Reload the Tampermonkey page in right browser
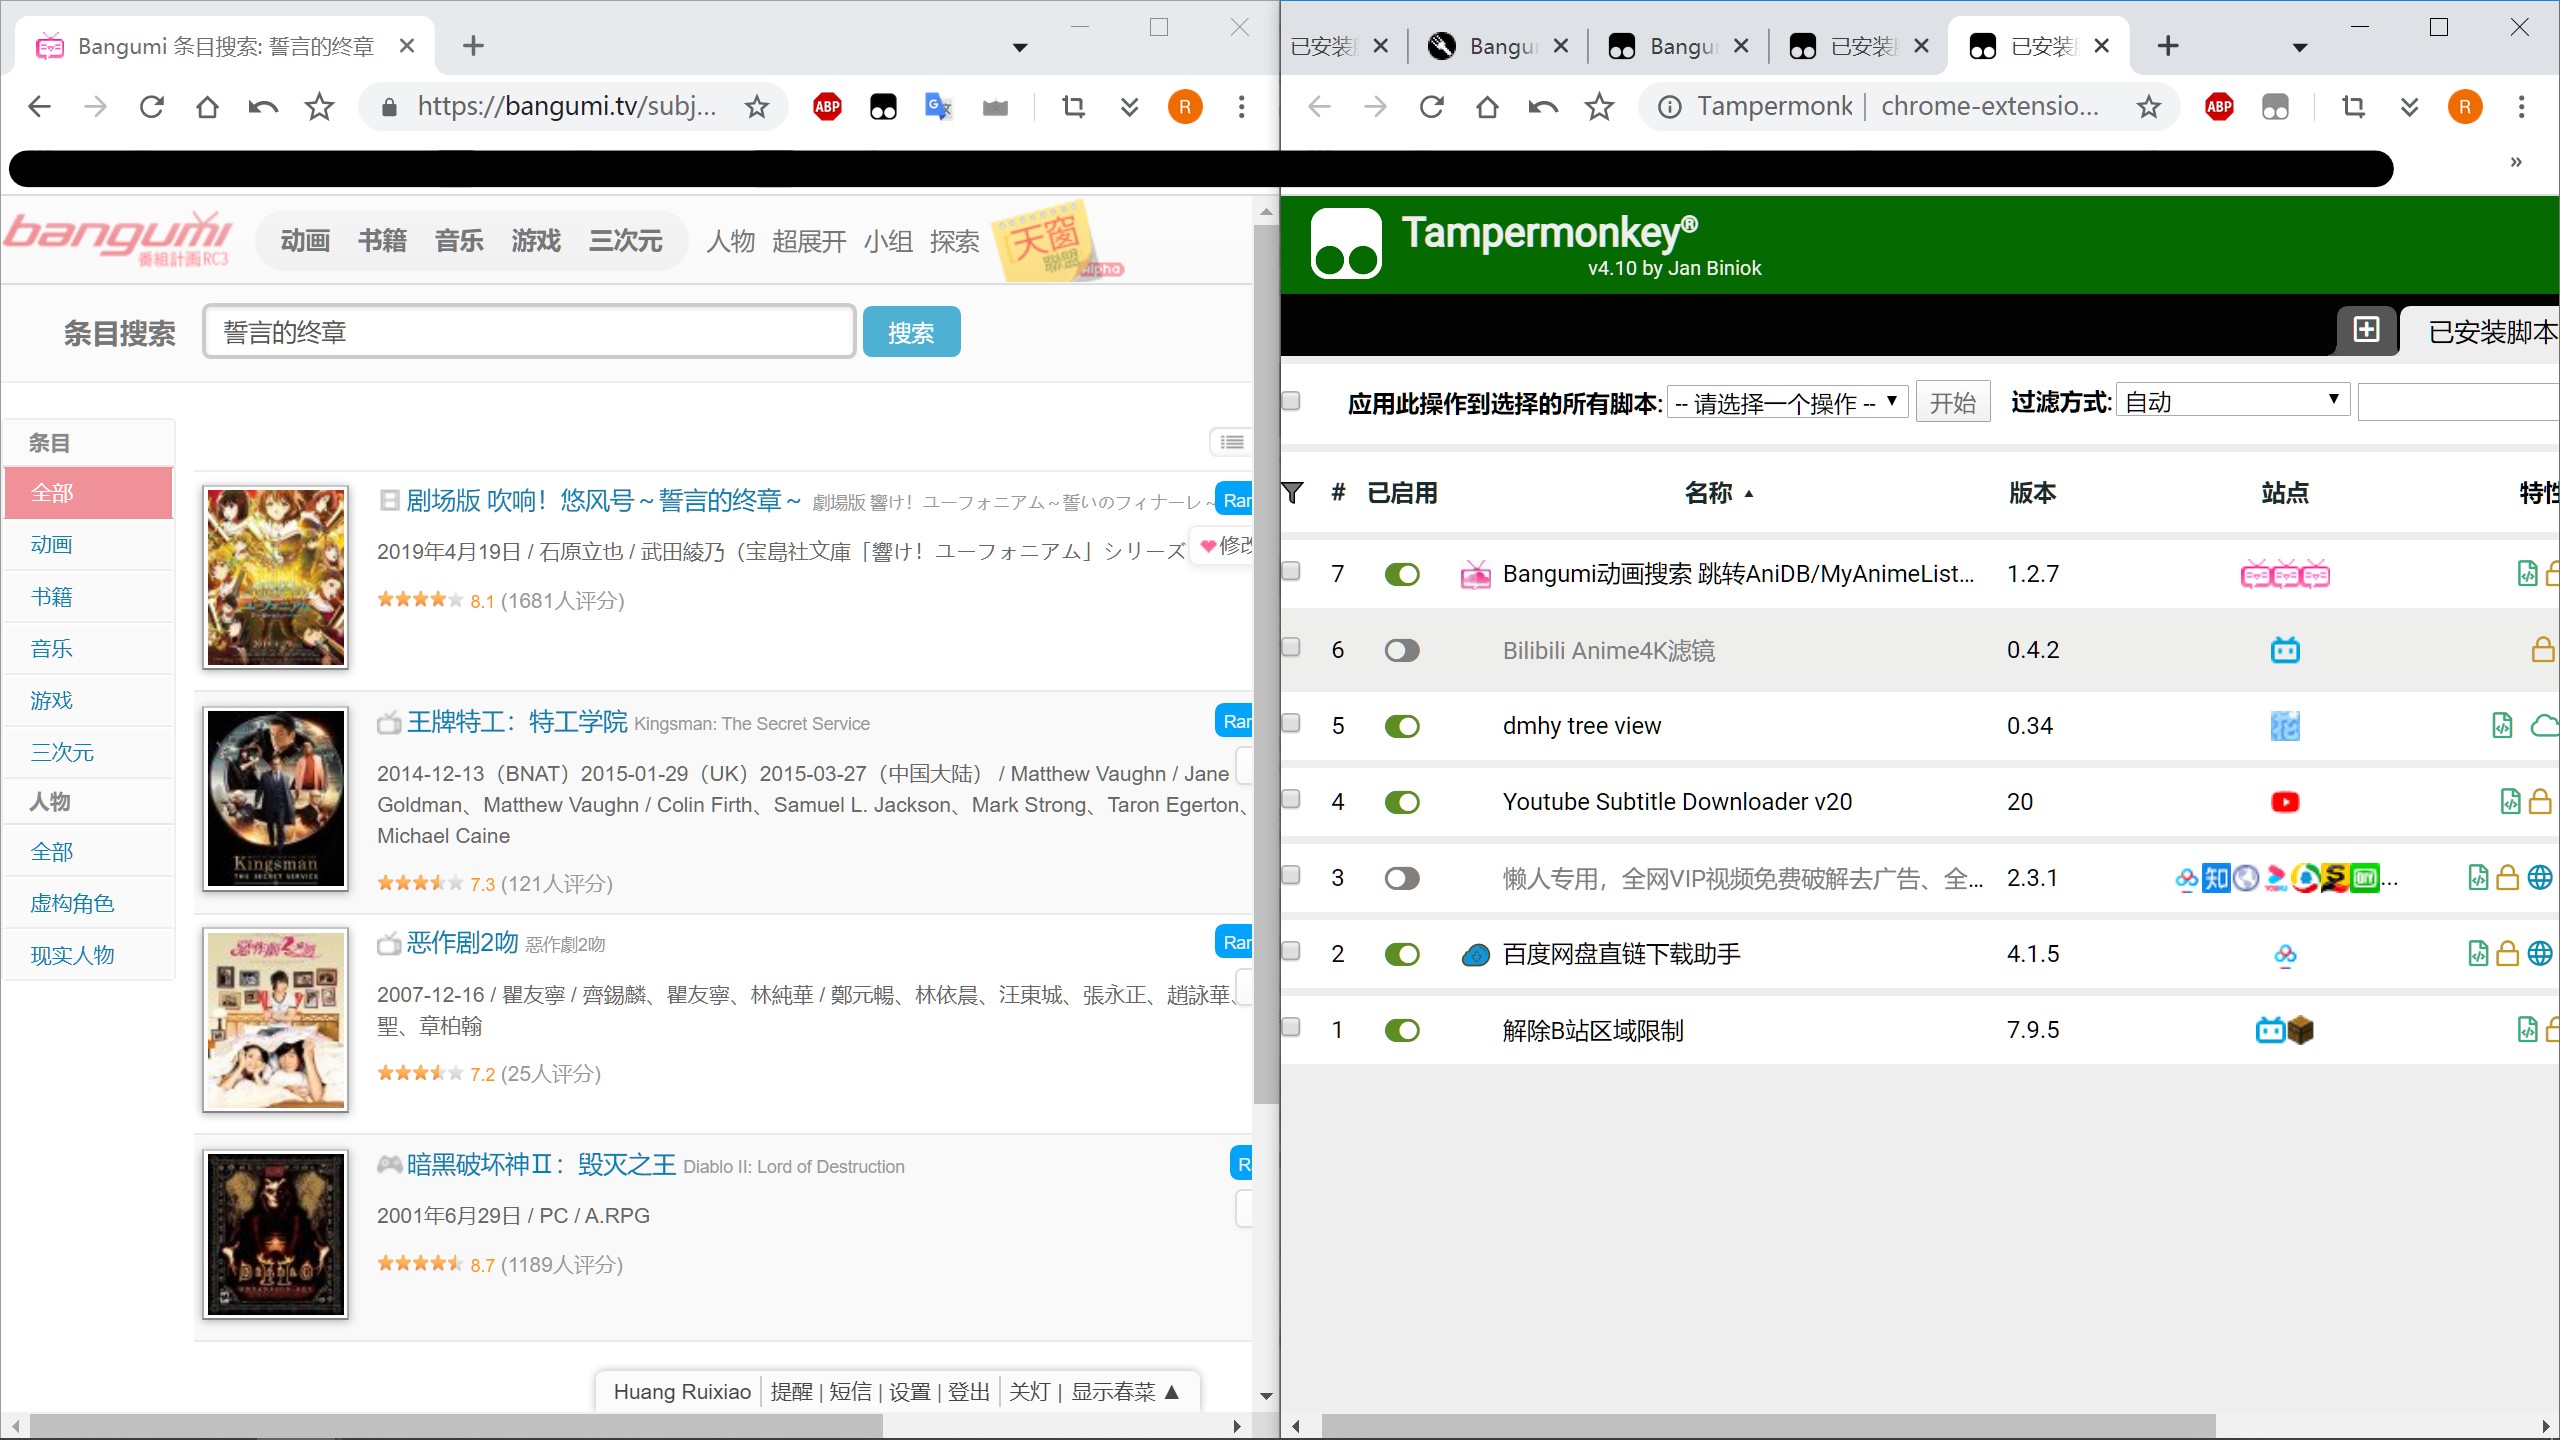2560x1440 pixels. click(x=1431, y=106)
